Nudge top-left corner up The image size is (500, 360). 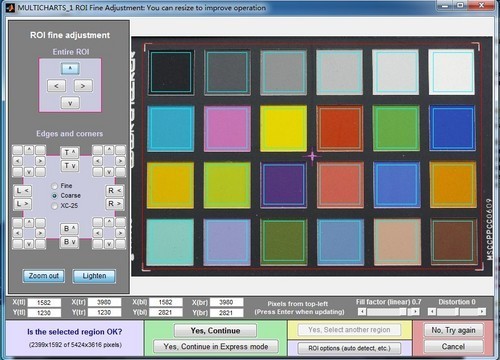pyautogui.click(x=29, y=150)
